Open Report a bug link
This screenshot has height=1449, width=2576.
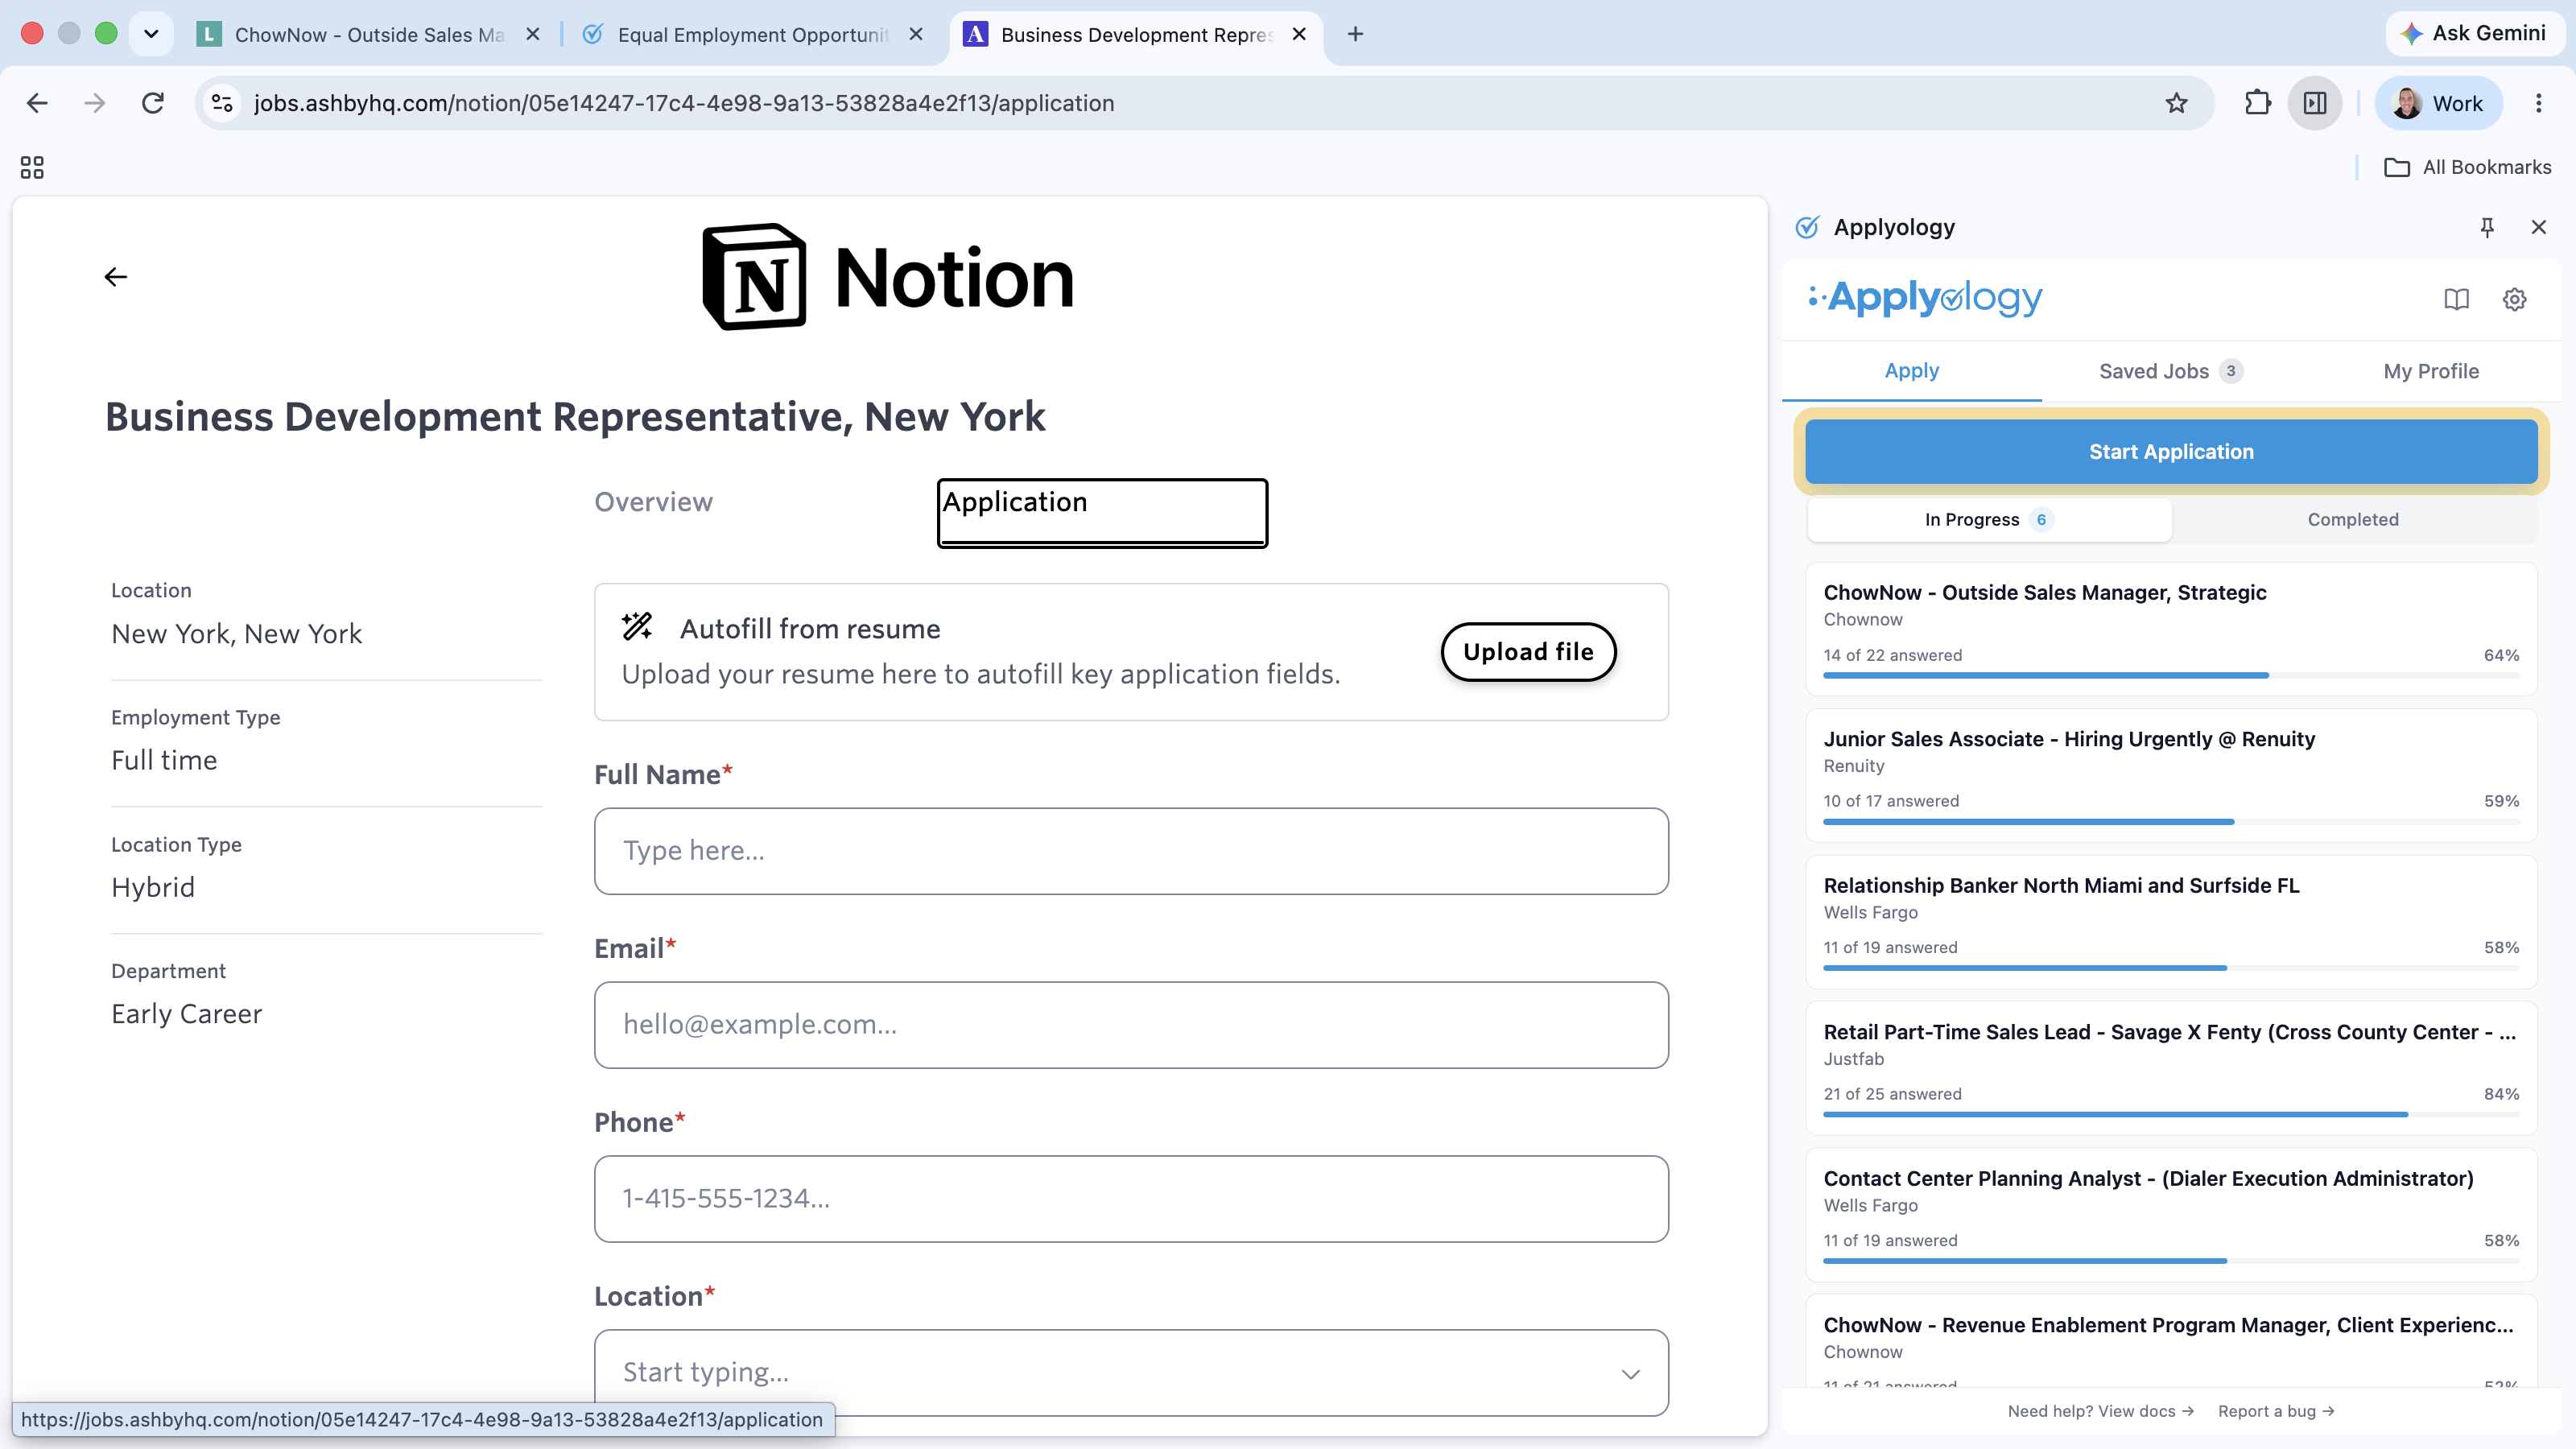click(x=2276, y=1411)
